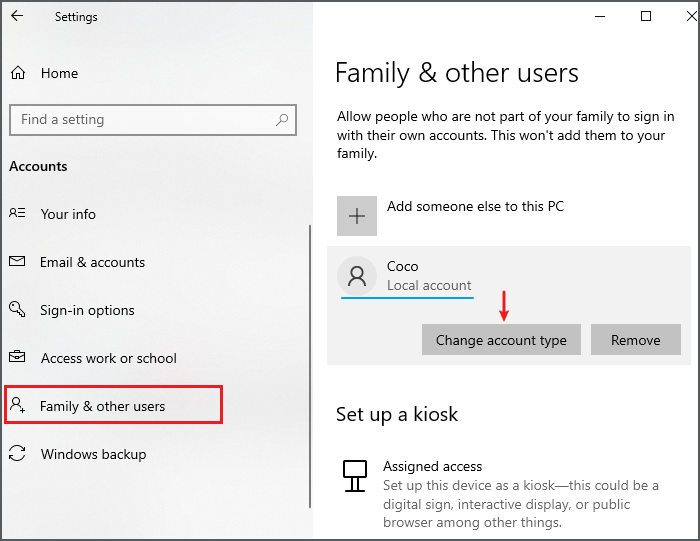This screenshot has height=541, width=700.
Task: Go to Sign-in options page
Action: (87, 310)
